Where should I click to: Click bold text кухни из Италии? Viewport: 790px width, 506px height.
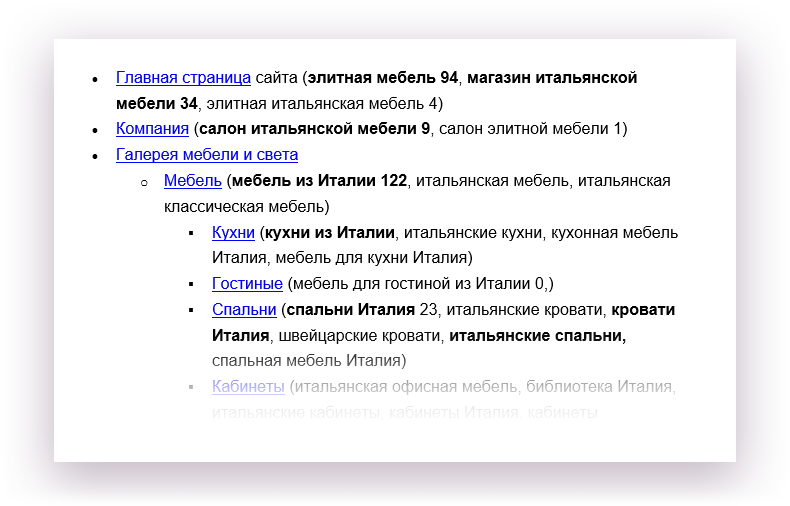point(330,232)
